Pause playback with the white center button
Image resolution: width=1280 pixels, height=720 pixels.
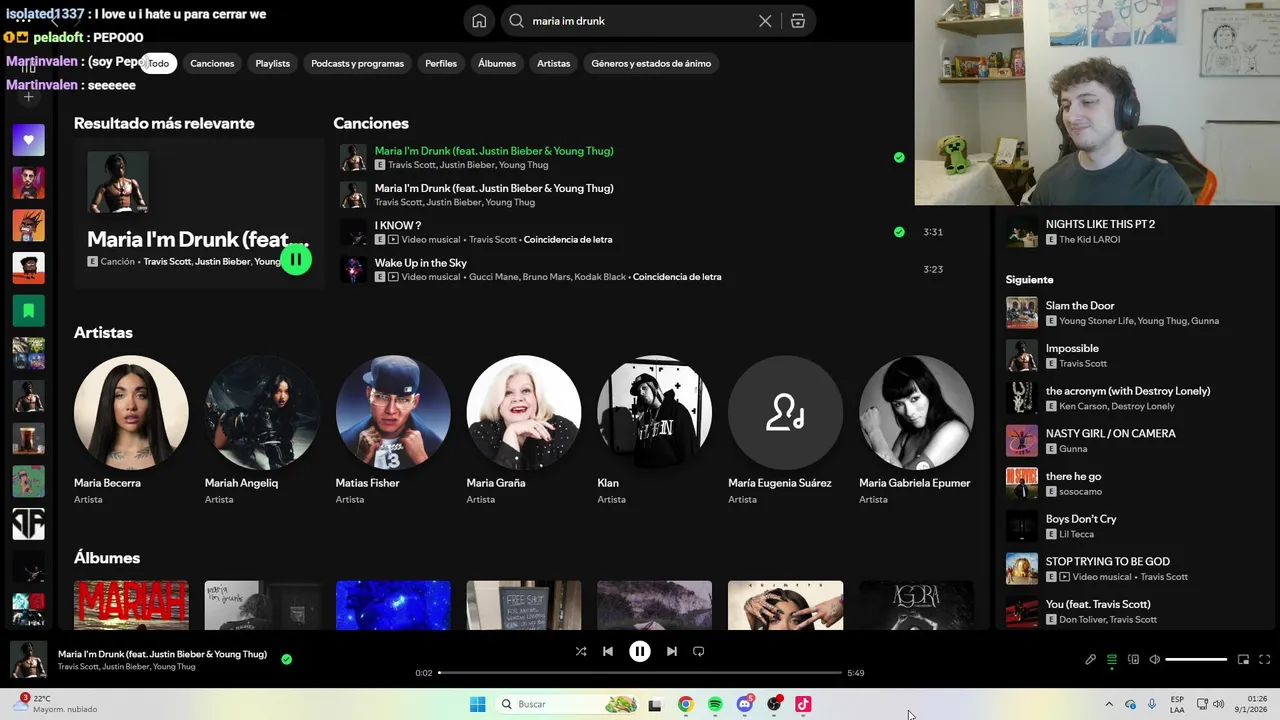(640, 651)
